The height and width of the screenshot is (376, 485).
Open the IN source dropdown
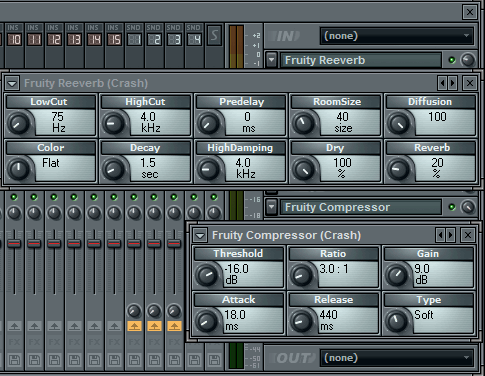point(397,36)
